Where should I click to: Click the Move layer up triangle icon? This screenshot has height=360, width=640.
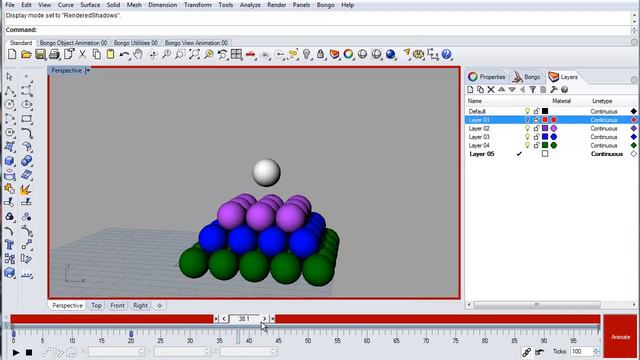[502, 89]
